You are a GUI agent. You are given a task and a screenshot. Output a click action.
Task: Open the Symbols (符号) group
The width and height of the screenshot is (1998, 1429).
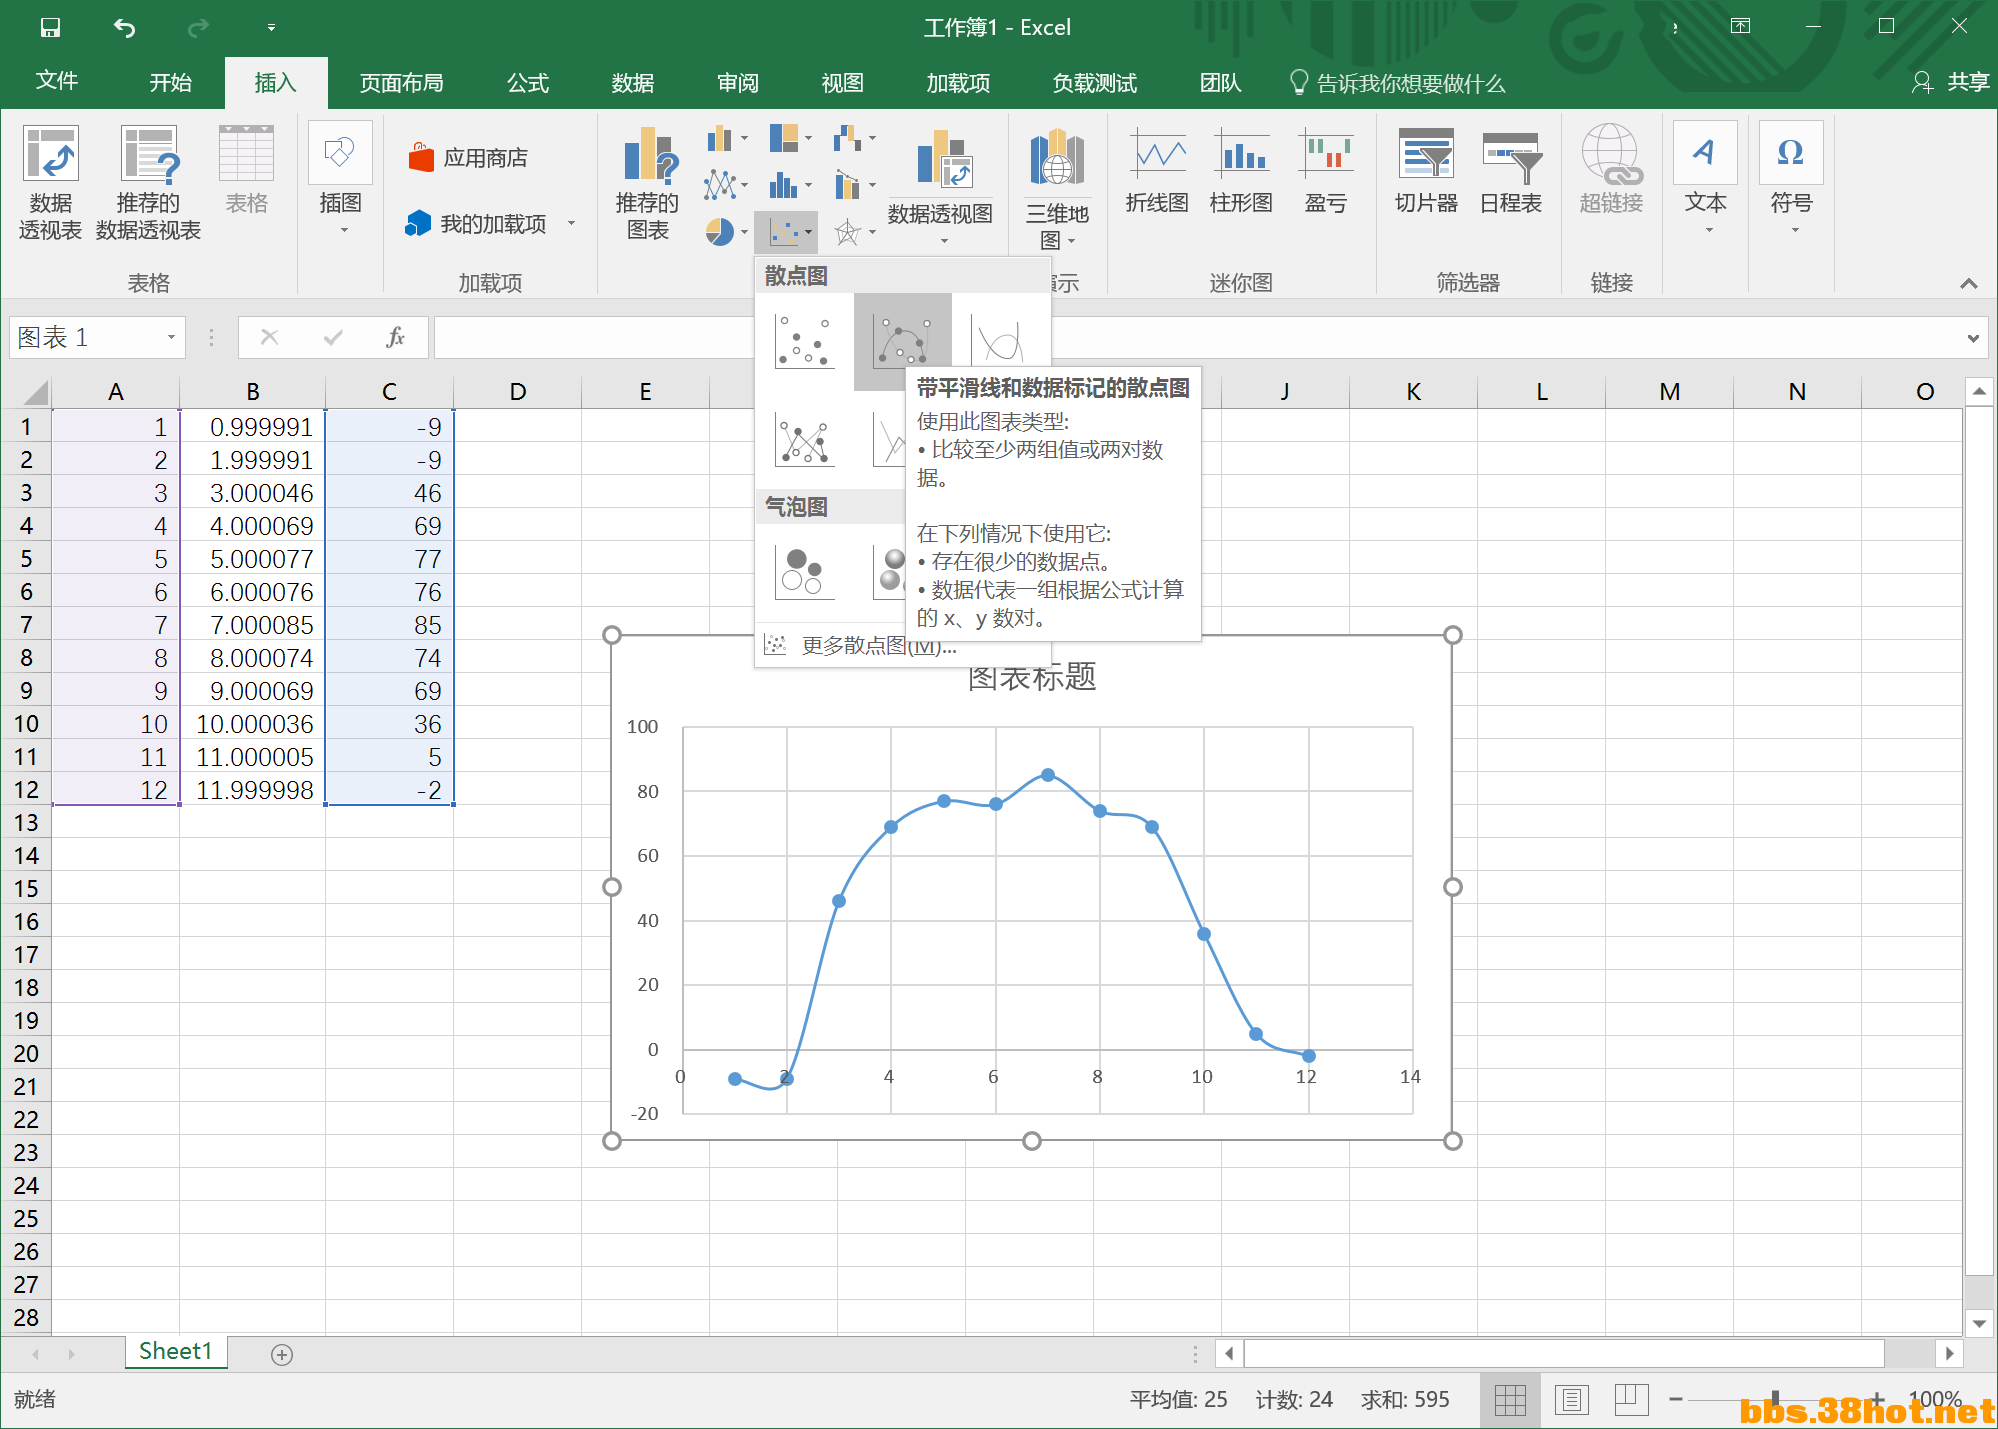click(x=1791, y=180)
